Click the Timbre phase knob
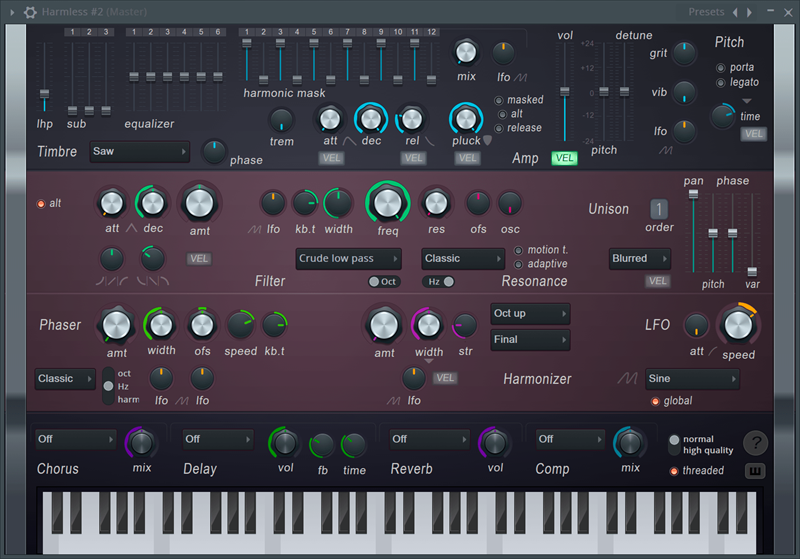Viewport: 800px width, 559px height. point(214,152)
